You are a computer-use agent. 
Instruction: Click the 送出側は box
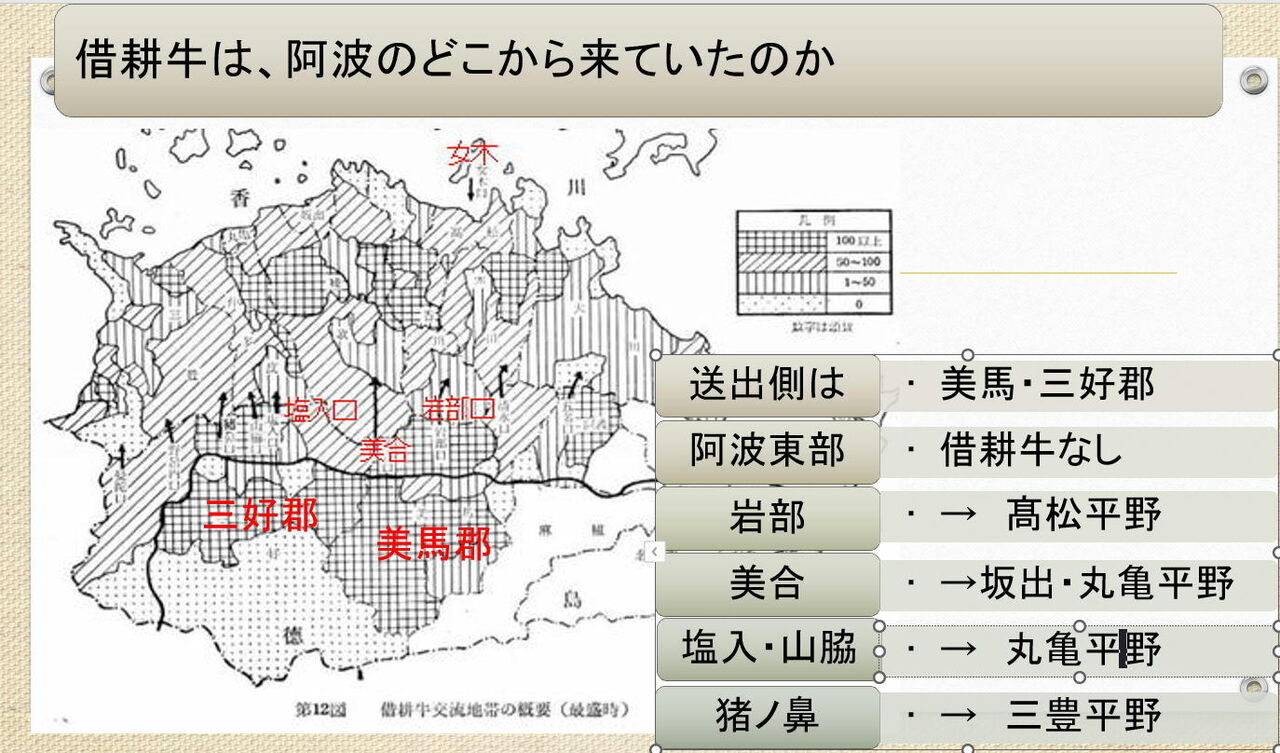[768, 385]
